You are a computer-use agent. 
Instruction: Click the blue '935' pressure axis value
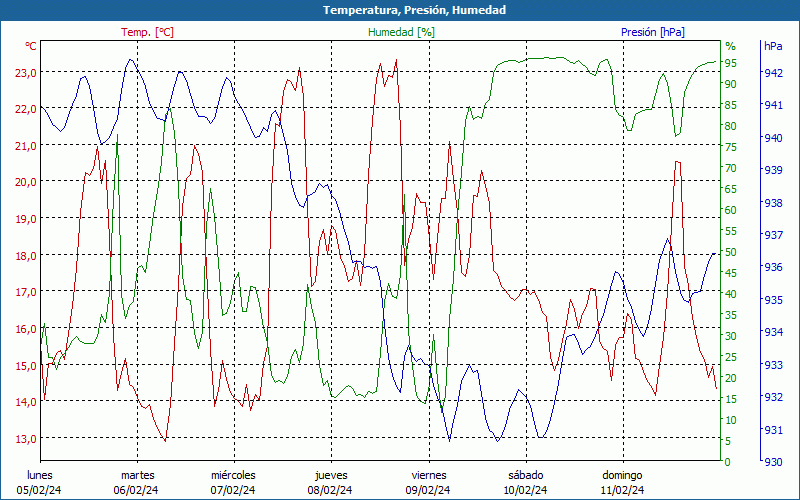tap(773, 299)
